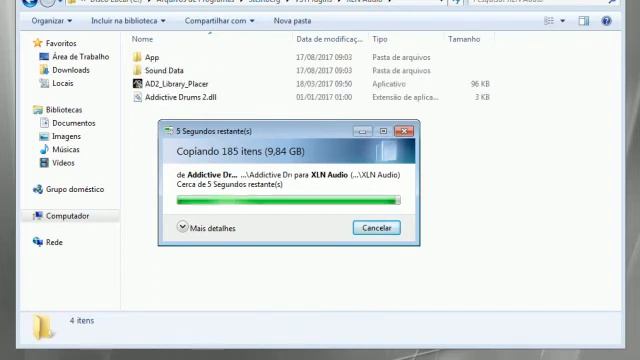Screen dimensions: 640x360
Task: Click the change view icon
Action: coord(549,21)
